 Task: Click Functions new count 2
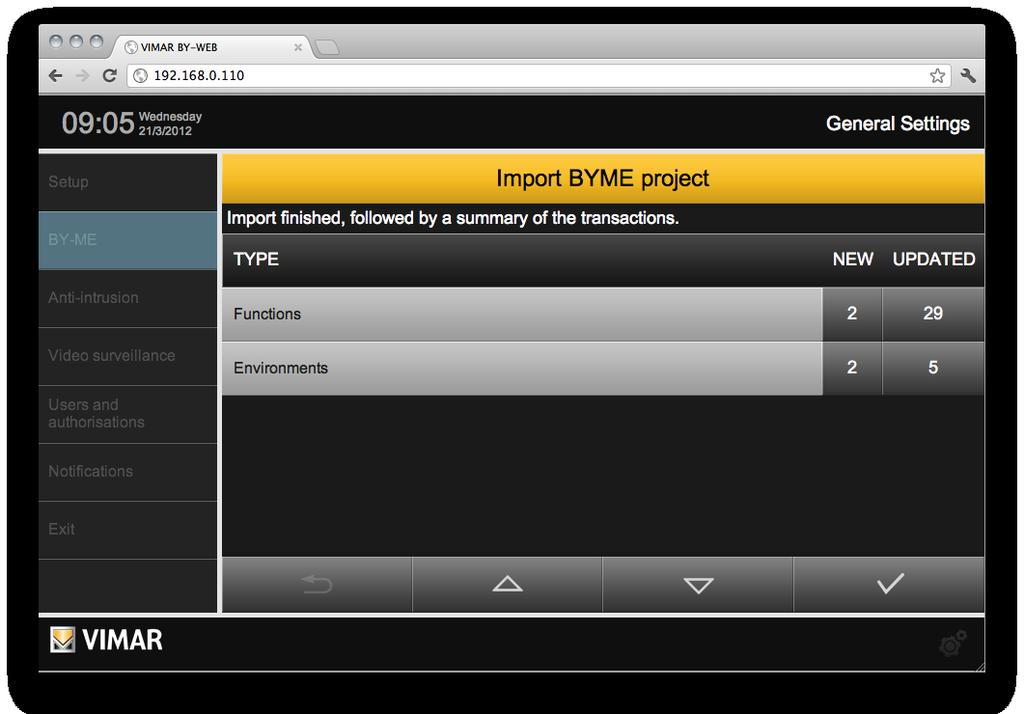[852, 314]
